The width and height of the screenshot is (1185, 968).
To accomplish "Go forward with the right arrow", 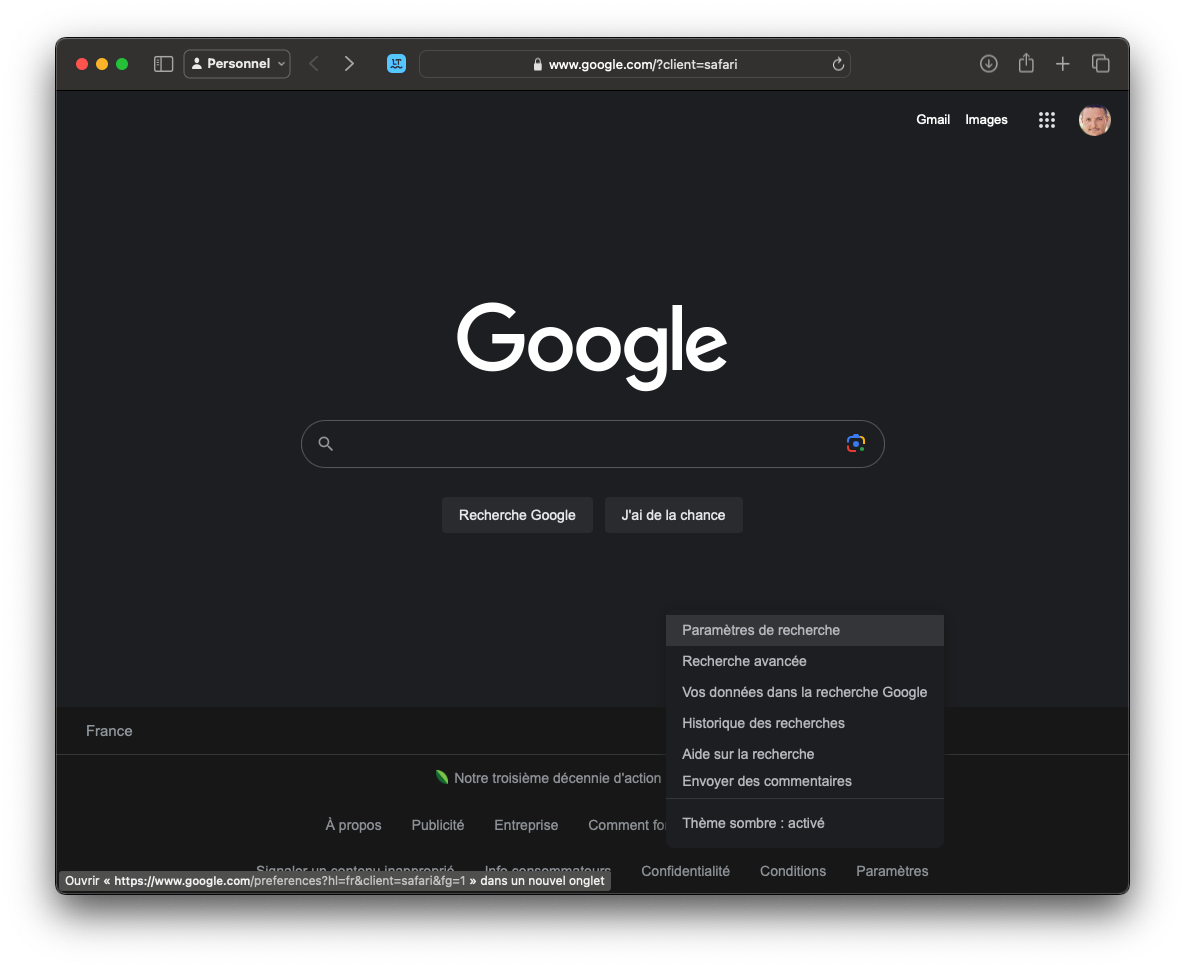I will click(x=349, y=64).
